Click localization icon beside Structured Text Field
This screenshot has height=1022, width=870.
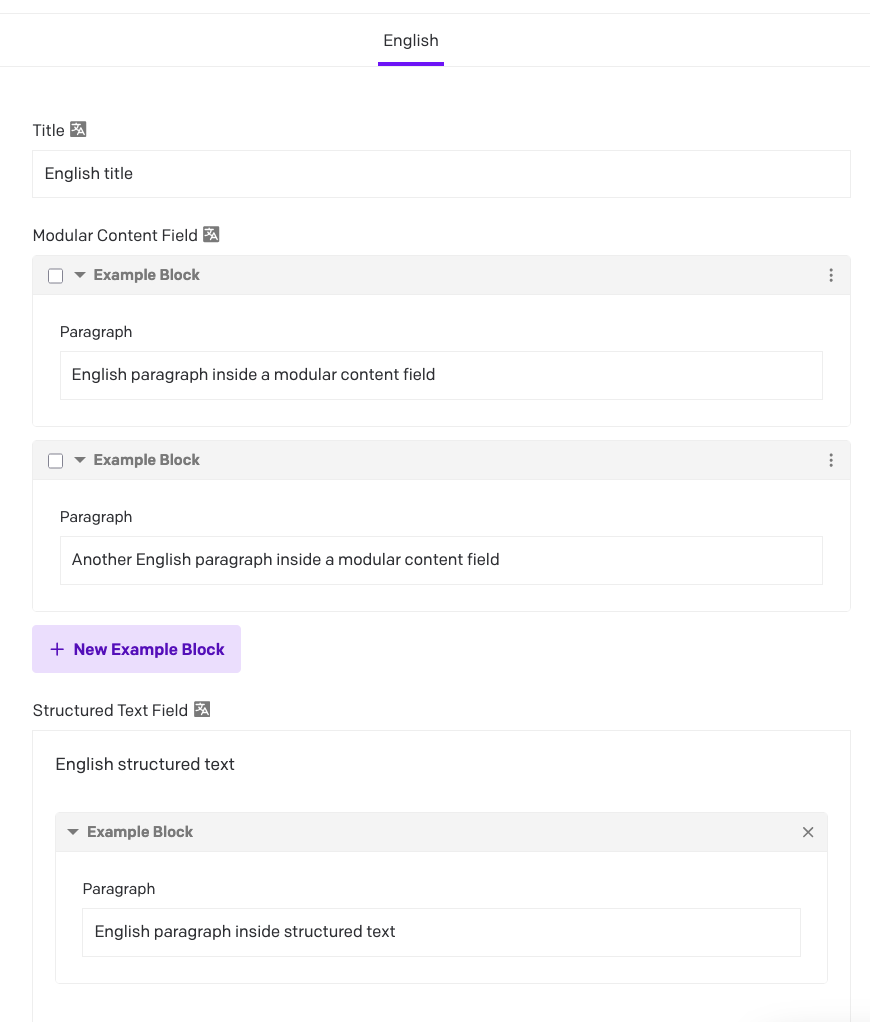pyautogui.click(x=202, y=710)
